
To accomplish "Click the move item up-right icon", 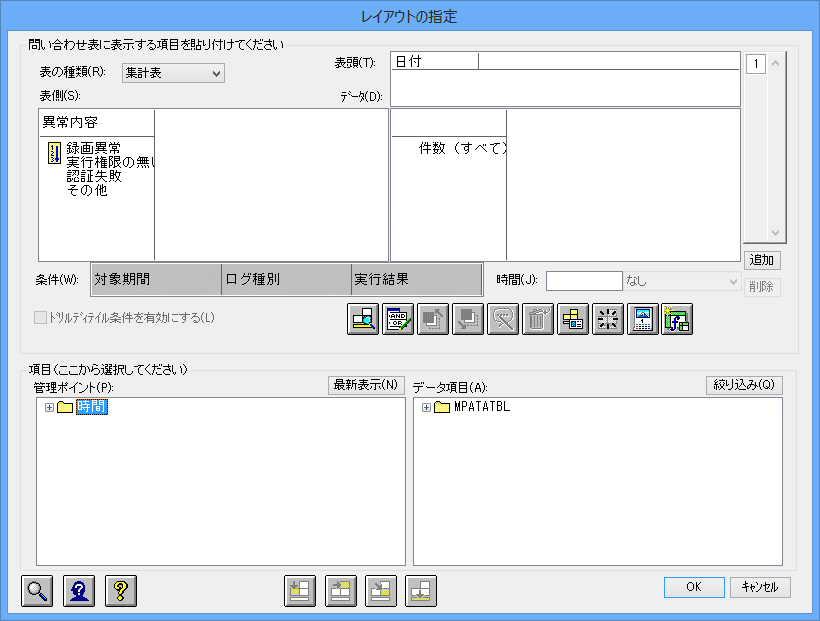I will pyautogui.click(x=432, y=319).
